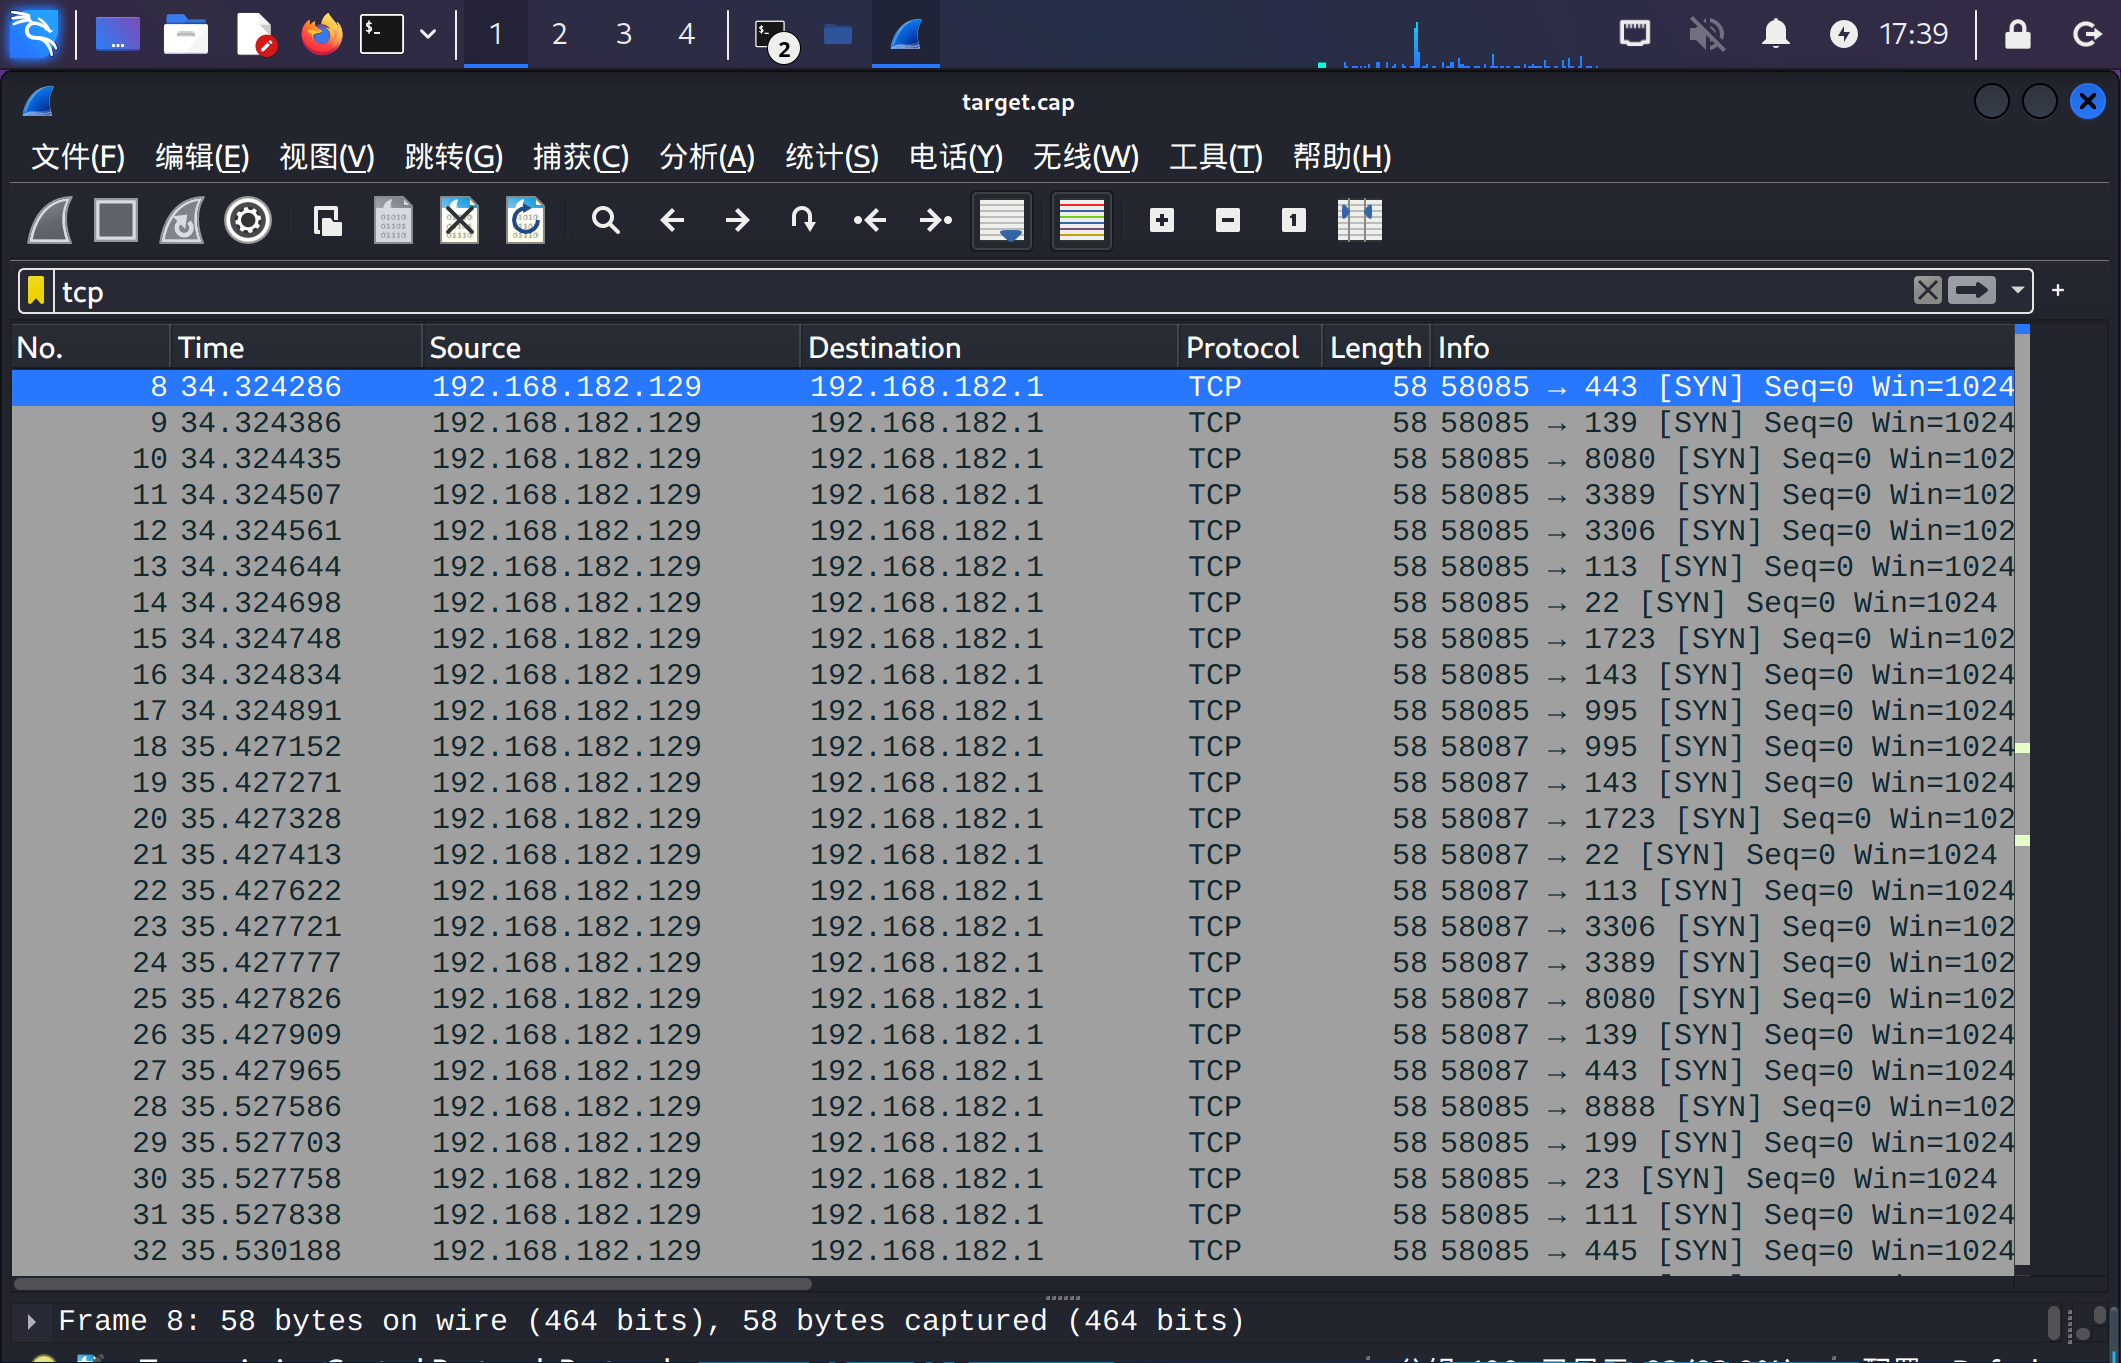Image resolution: width=2121 pixels, height=1363 pixels.
Task: Open the 分析(A) Analyze menu
Action: [706, 157]
